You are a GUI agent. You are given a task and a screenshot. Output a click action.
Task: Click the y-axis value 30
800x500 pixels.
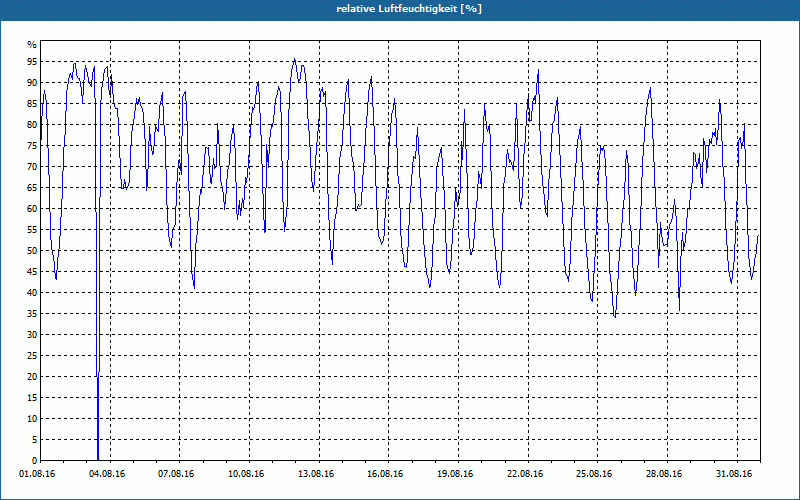coord(32,335)
